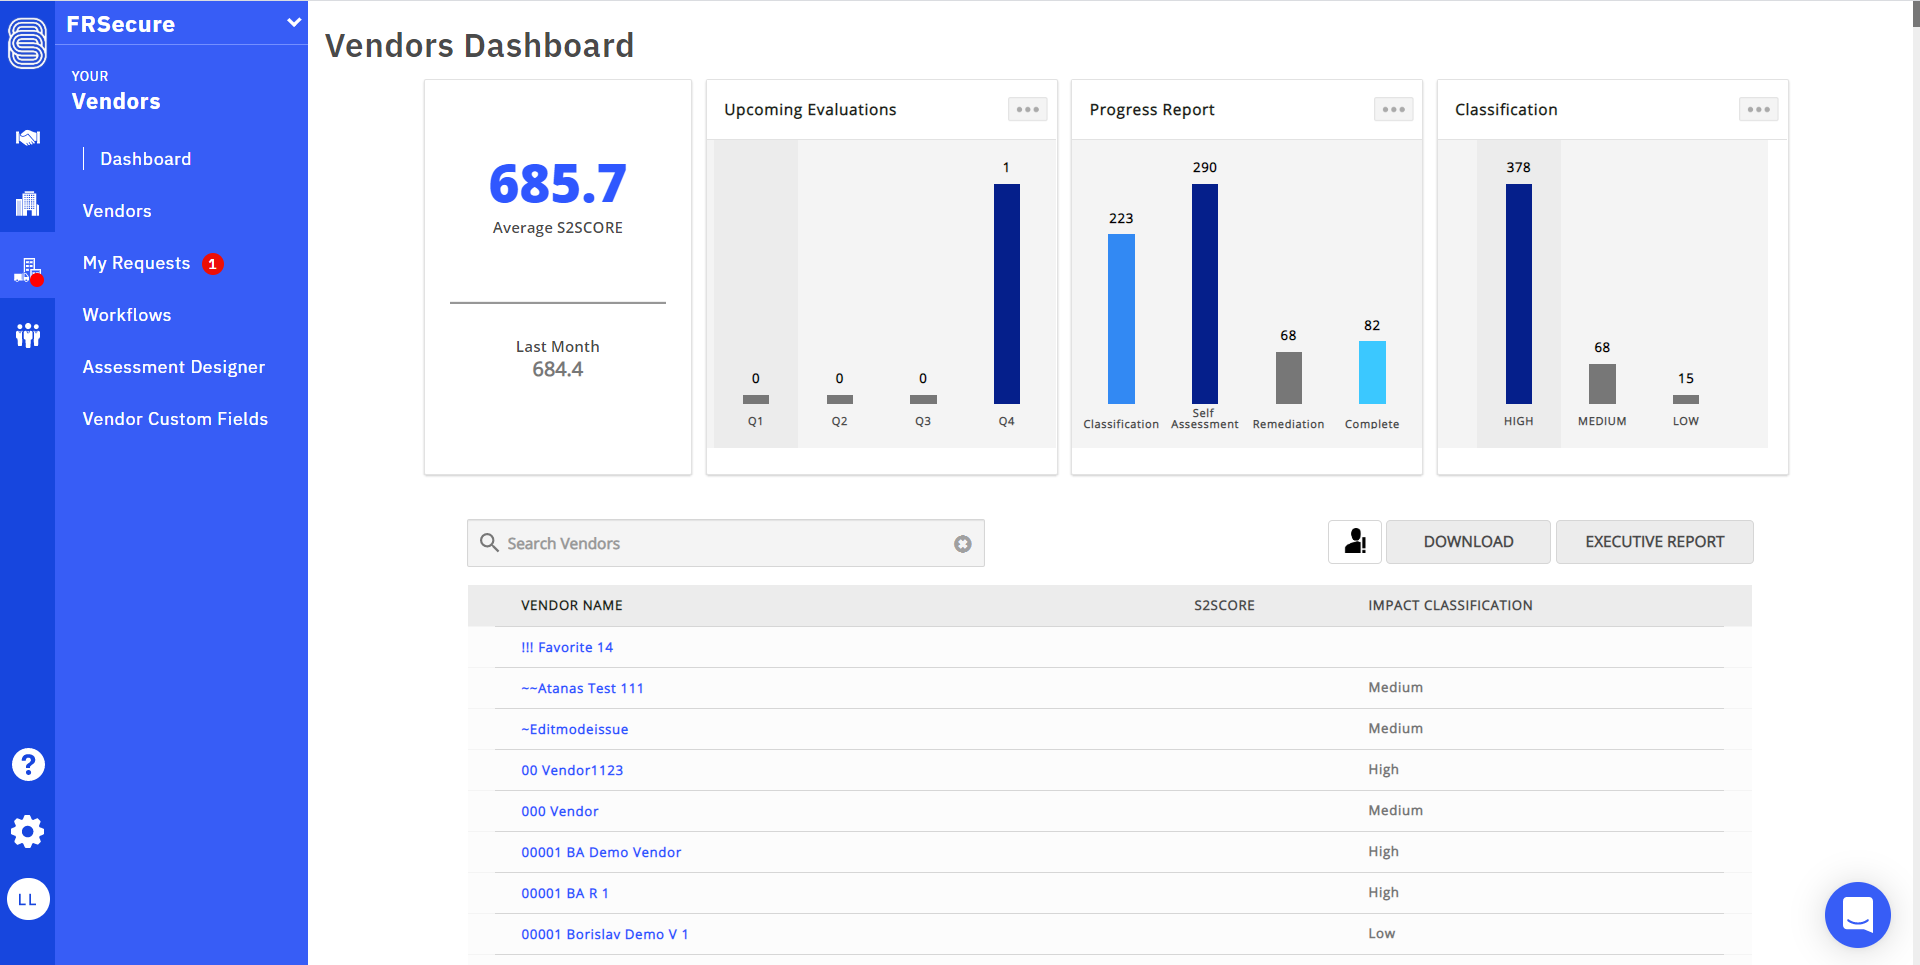Open the Classification widget options menu
The height and width of the screenshot is (965, 1920).
1758,109
